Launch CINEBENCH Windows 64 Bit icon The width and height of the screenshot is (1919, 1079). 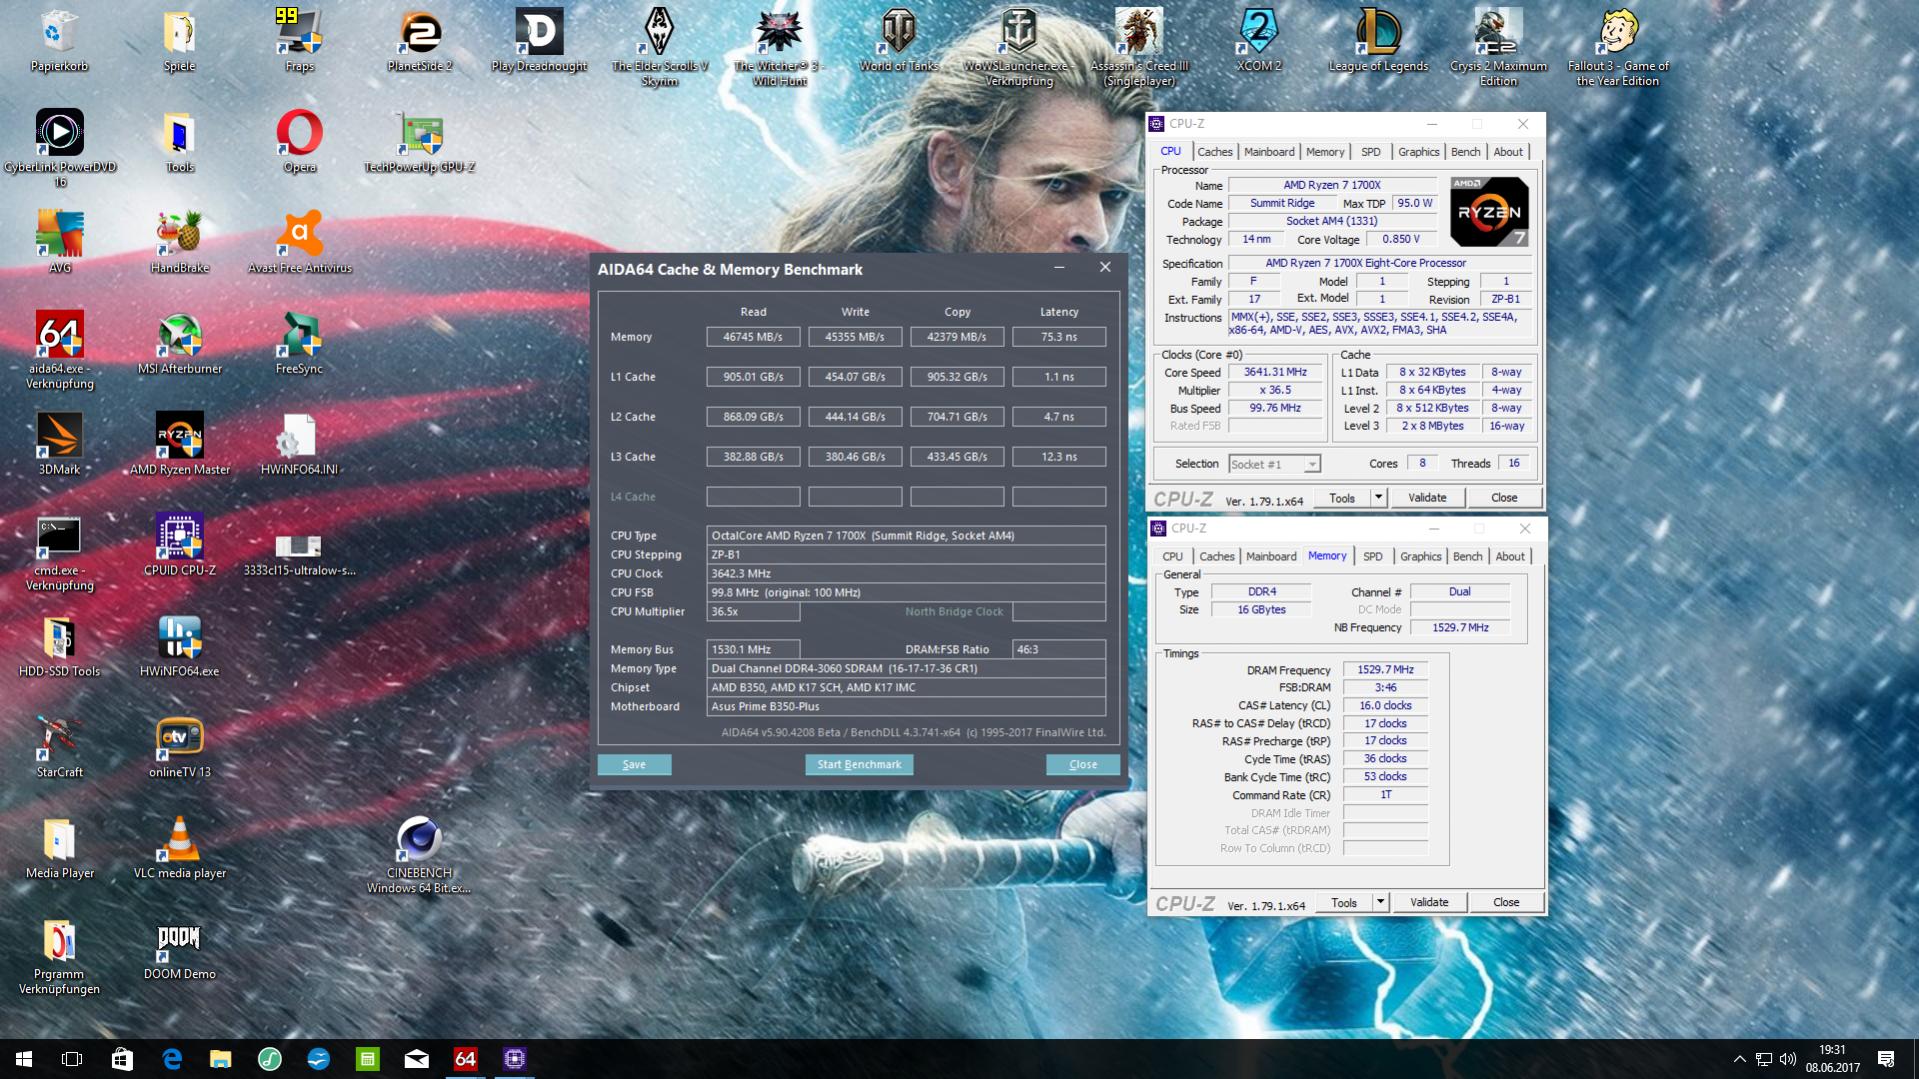[419, 855]
